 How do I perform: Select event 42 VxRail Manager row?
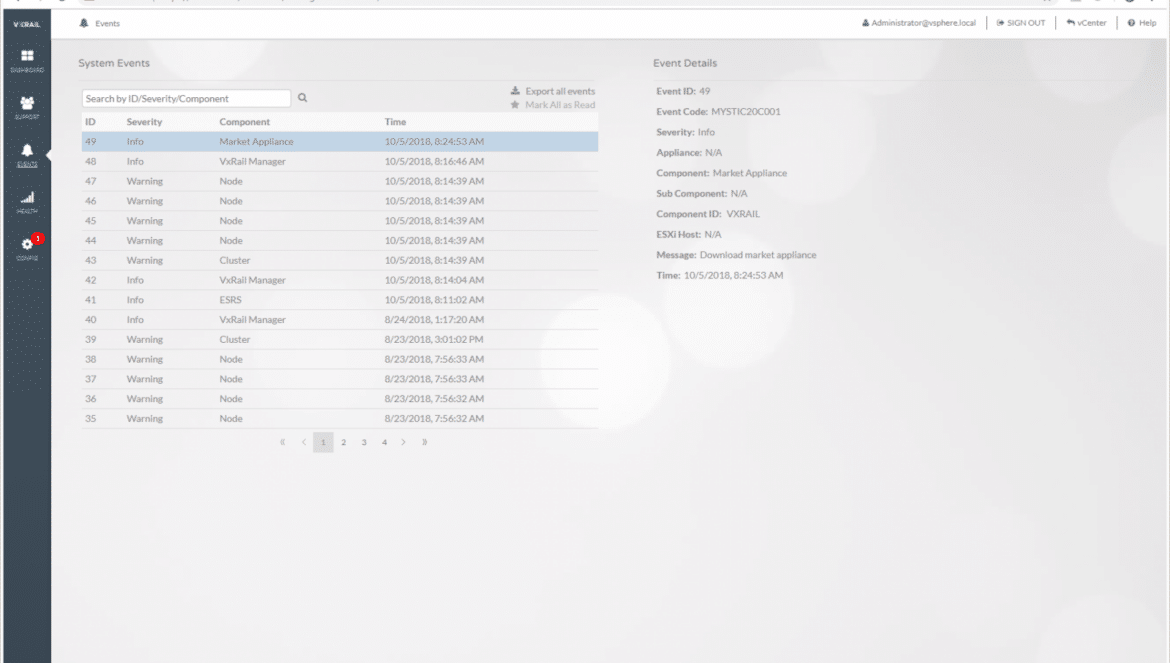coord(340,280)
